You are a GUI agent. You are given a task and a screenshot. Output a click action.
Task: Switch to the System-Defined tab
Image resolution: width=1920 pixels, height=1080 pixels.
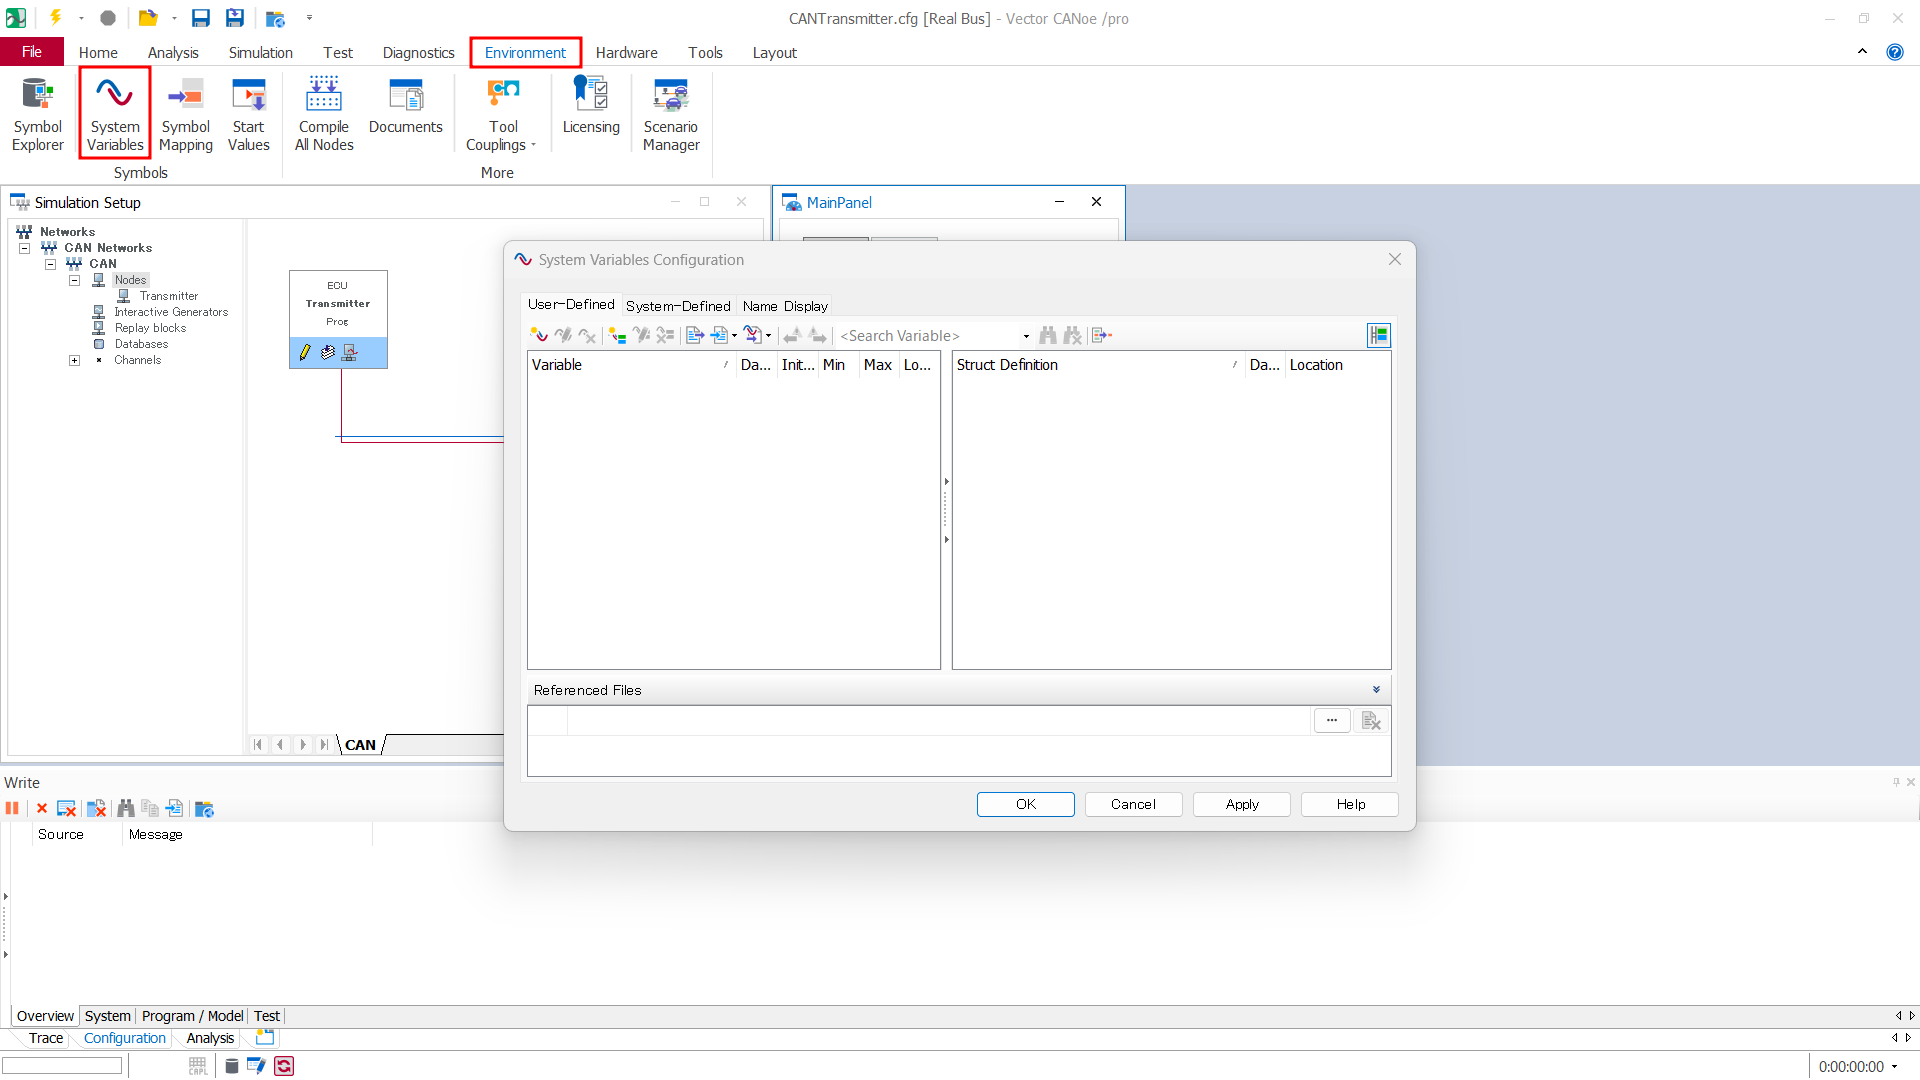[678, 306]
